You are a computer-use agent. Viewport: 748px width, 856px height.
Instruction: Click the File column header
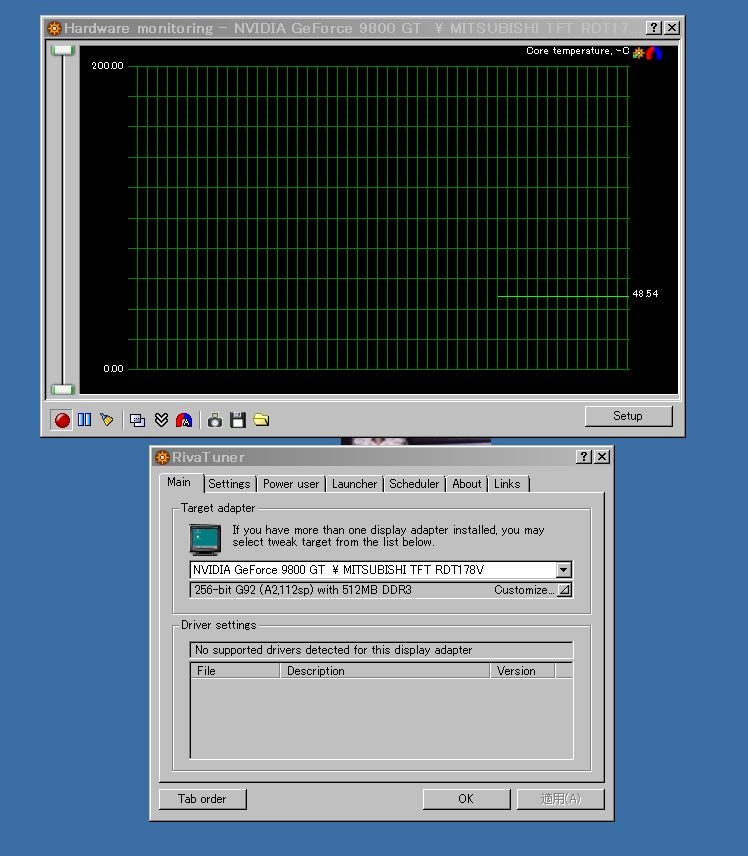[x=235, y=671]
